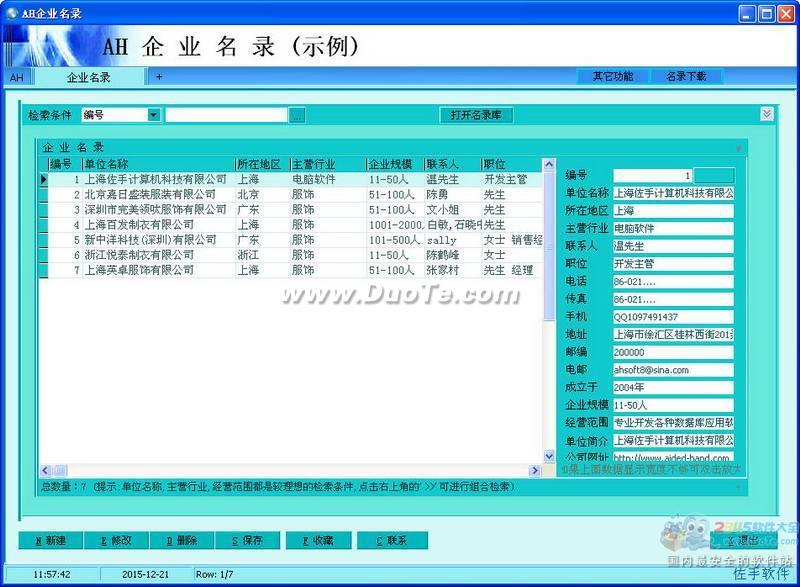Screen dimensions: 800x587
Task: Click the 保存 button
Action: tap(247, 540)
